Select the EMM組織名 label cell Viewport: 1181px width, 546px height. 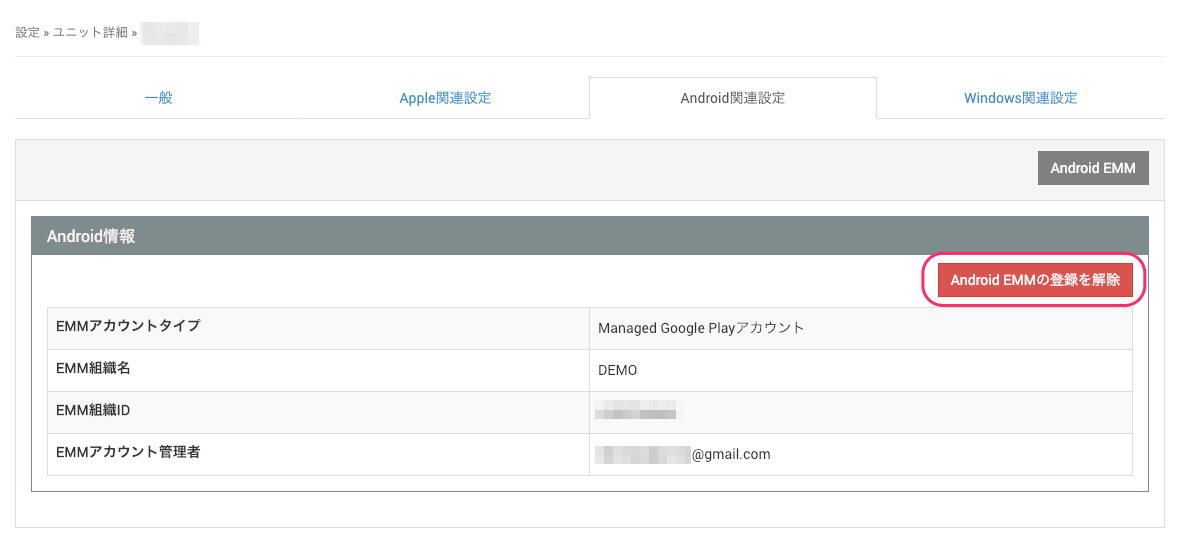[x=94, y=368]
